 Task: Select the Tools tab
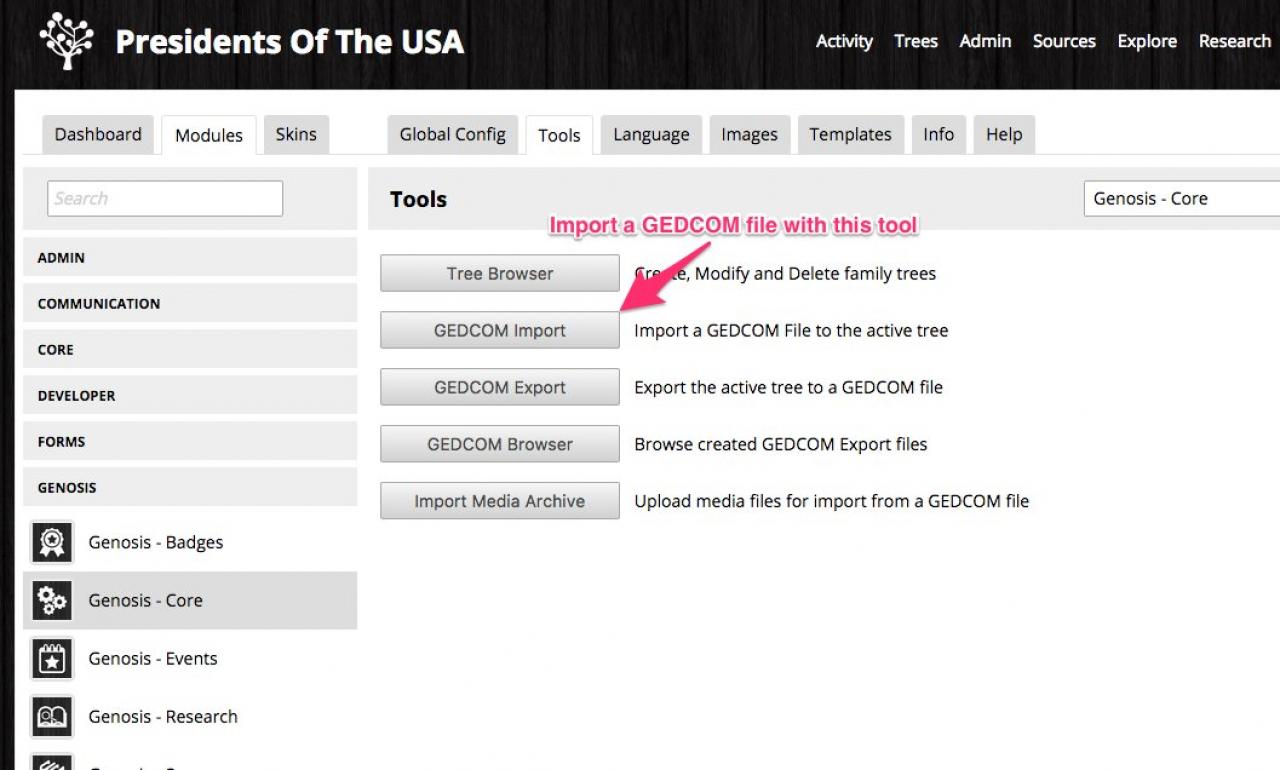click(x=559, y=135)
